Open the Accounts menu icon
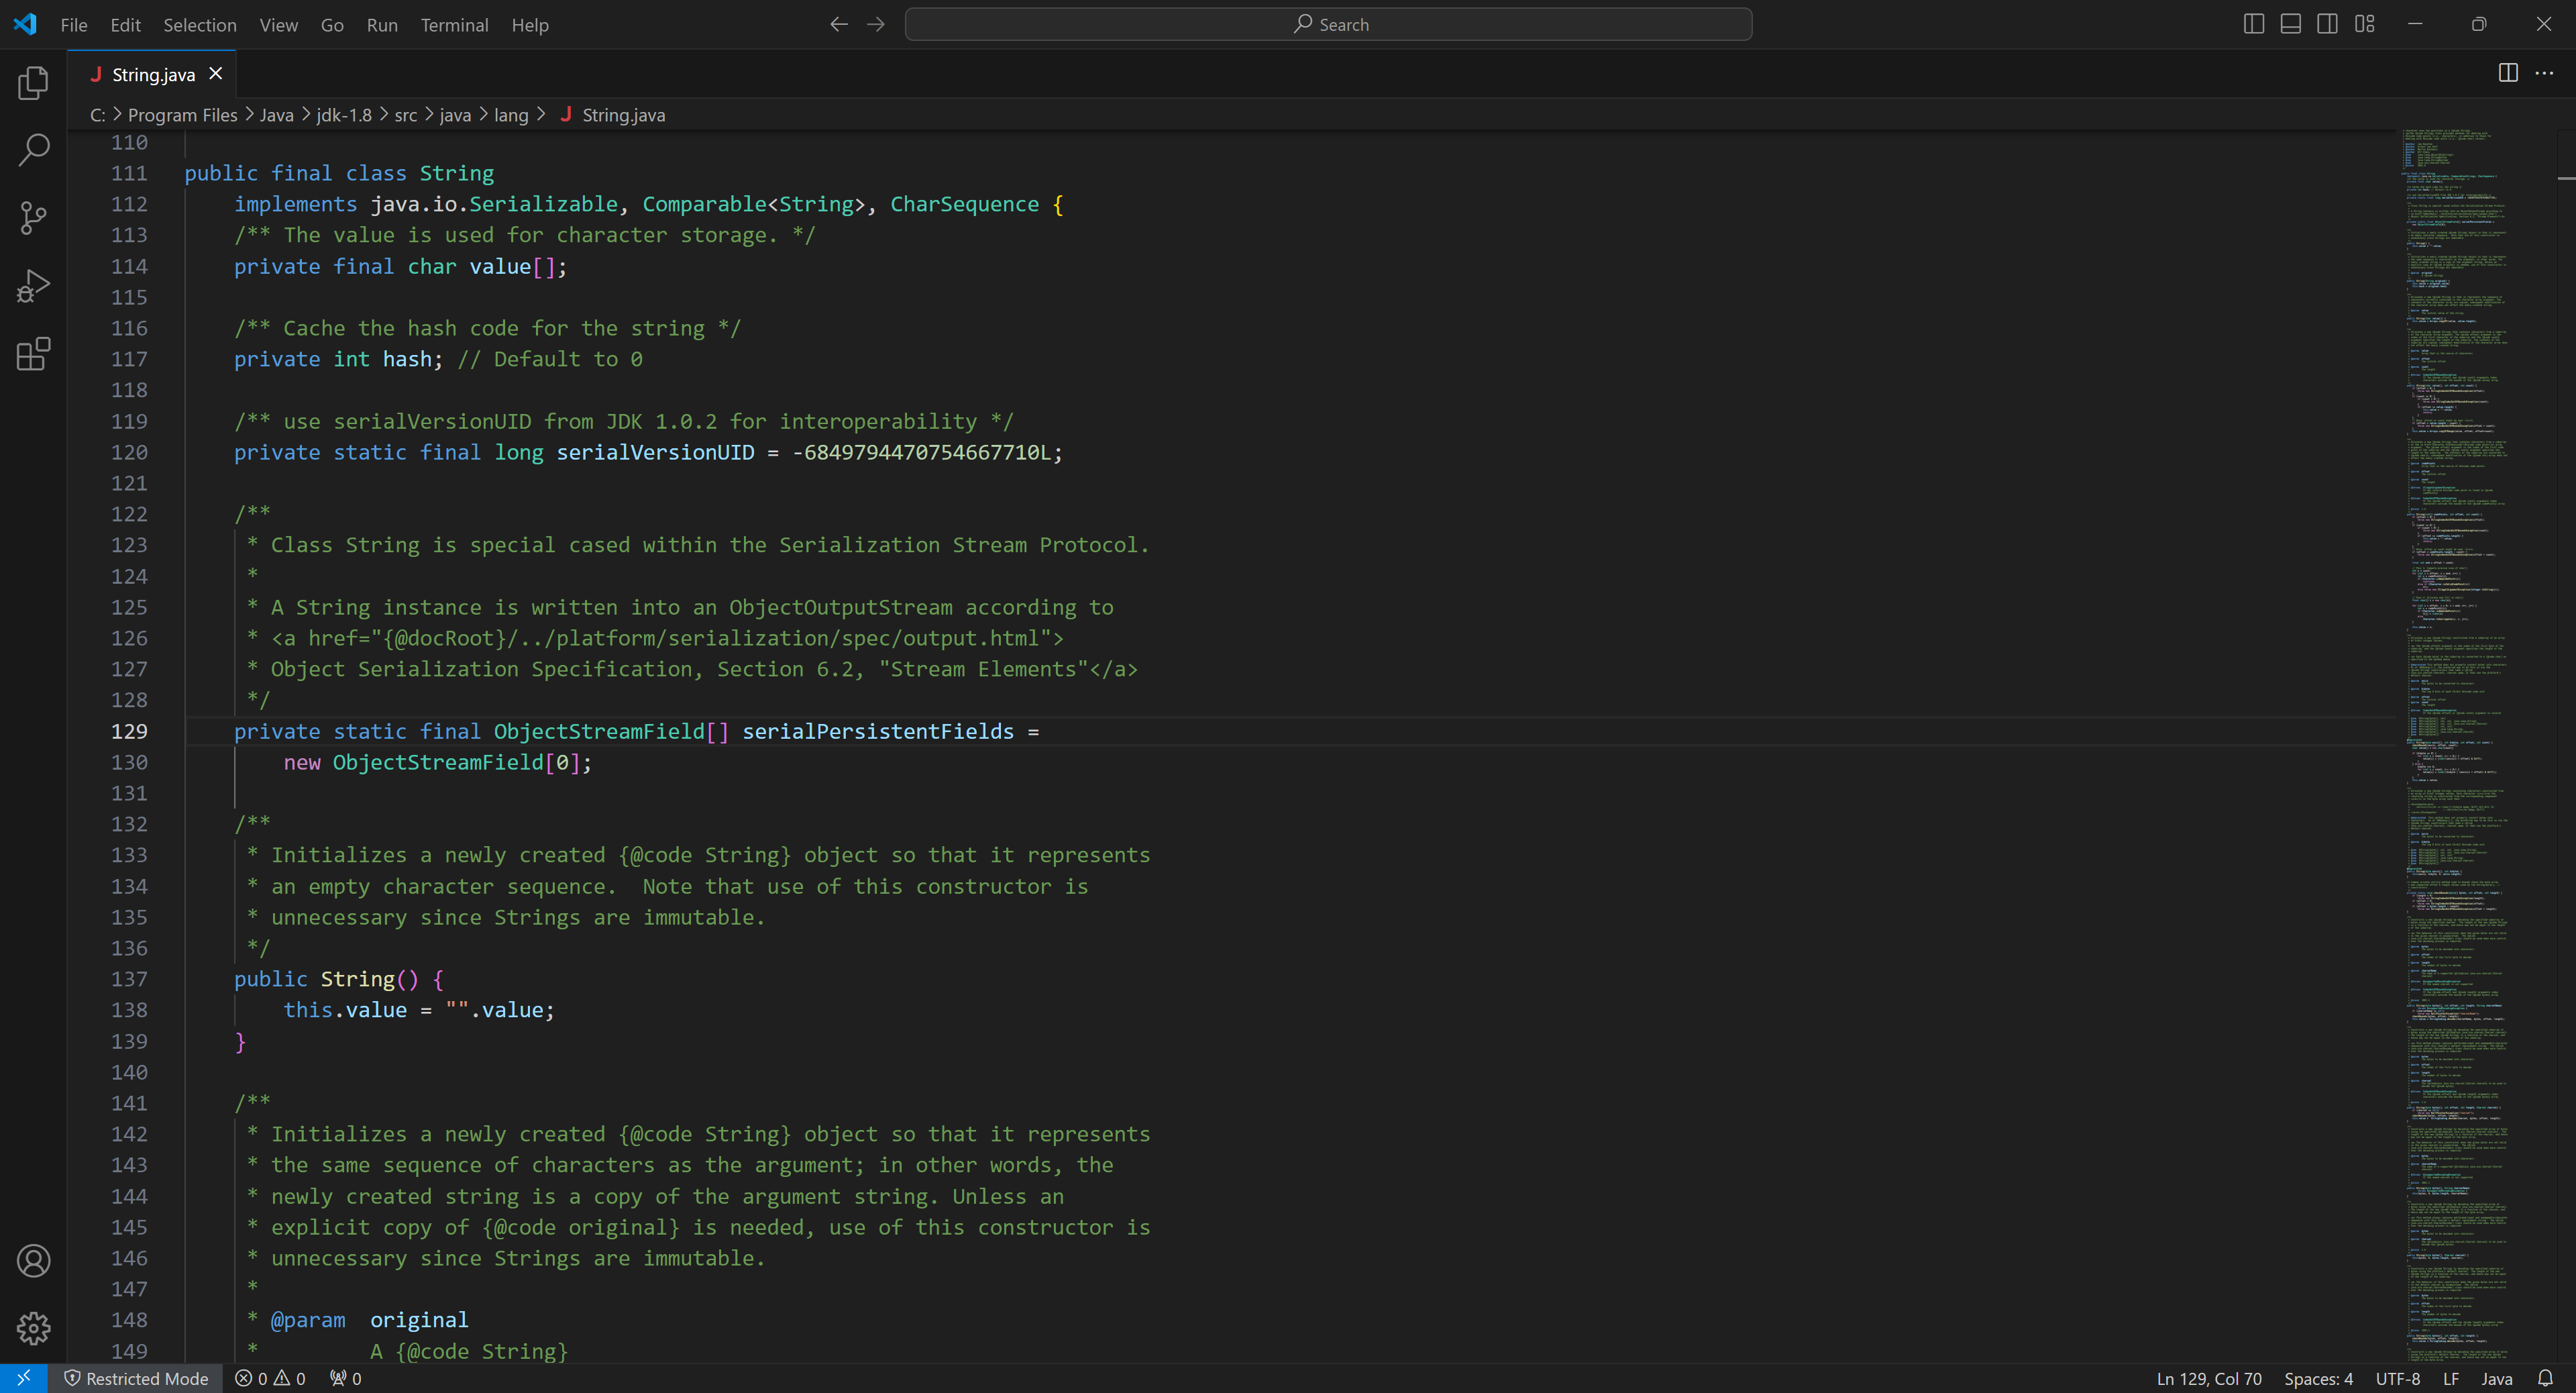Viewport: 2576px width, 1393px height. coord(33,1261)
